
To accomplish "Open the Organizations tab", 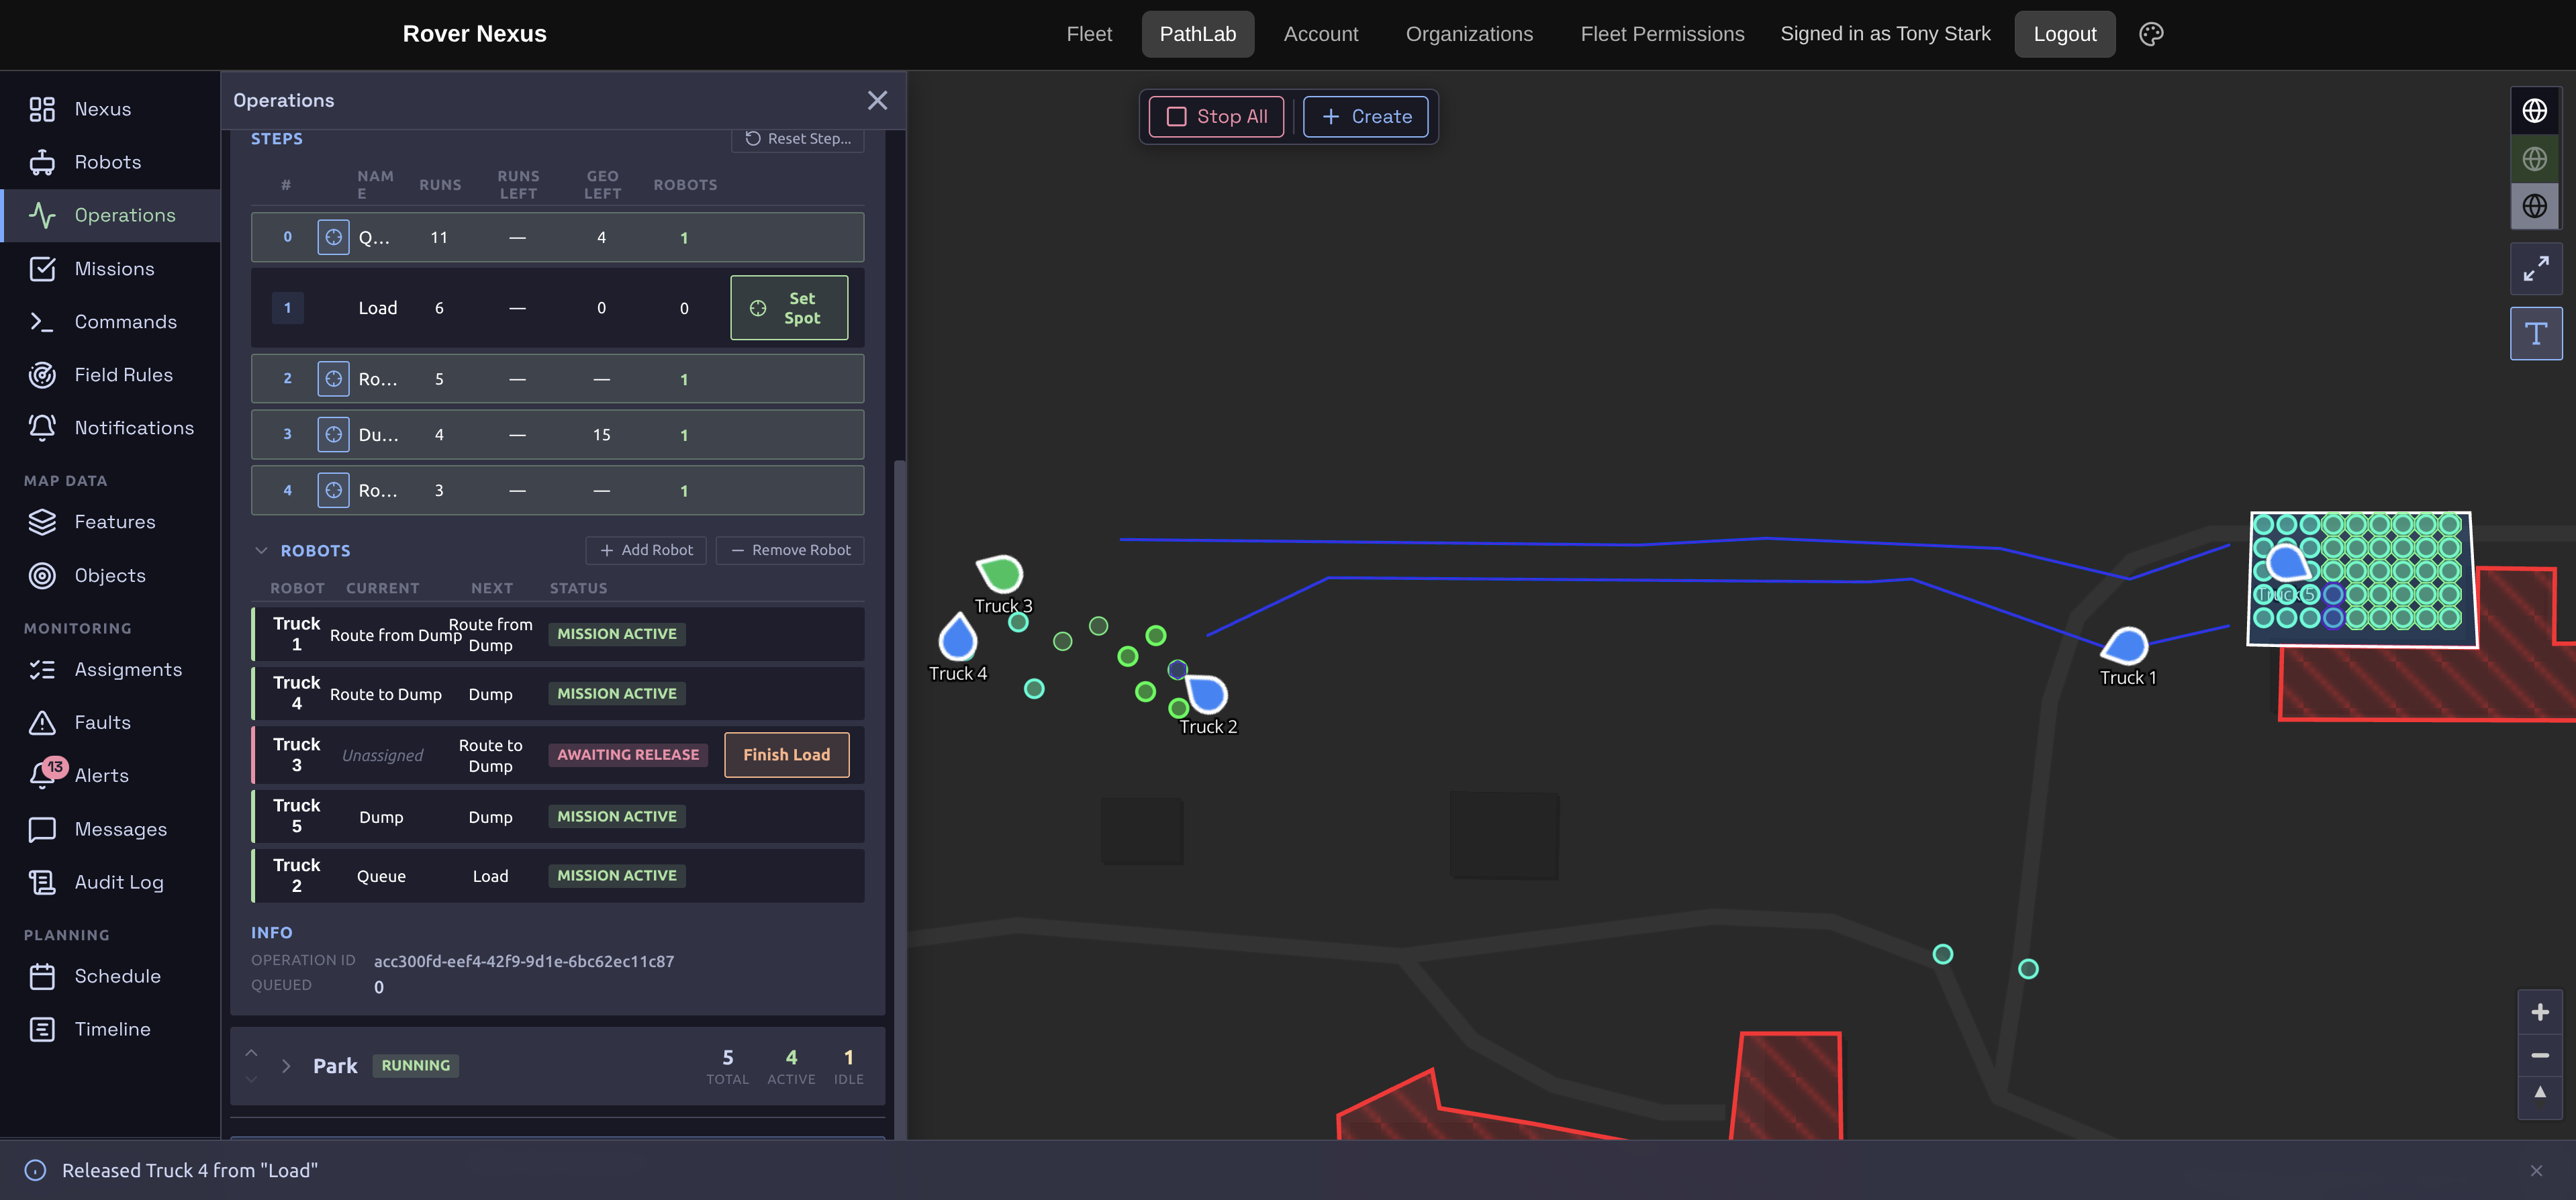I will pos(1469,34).
